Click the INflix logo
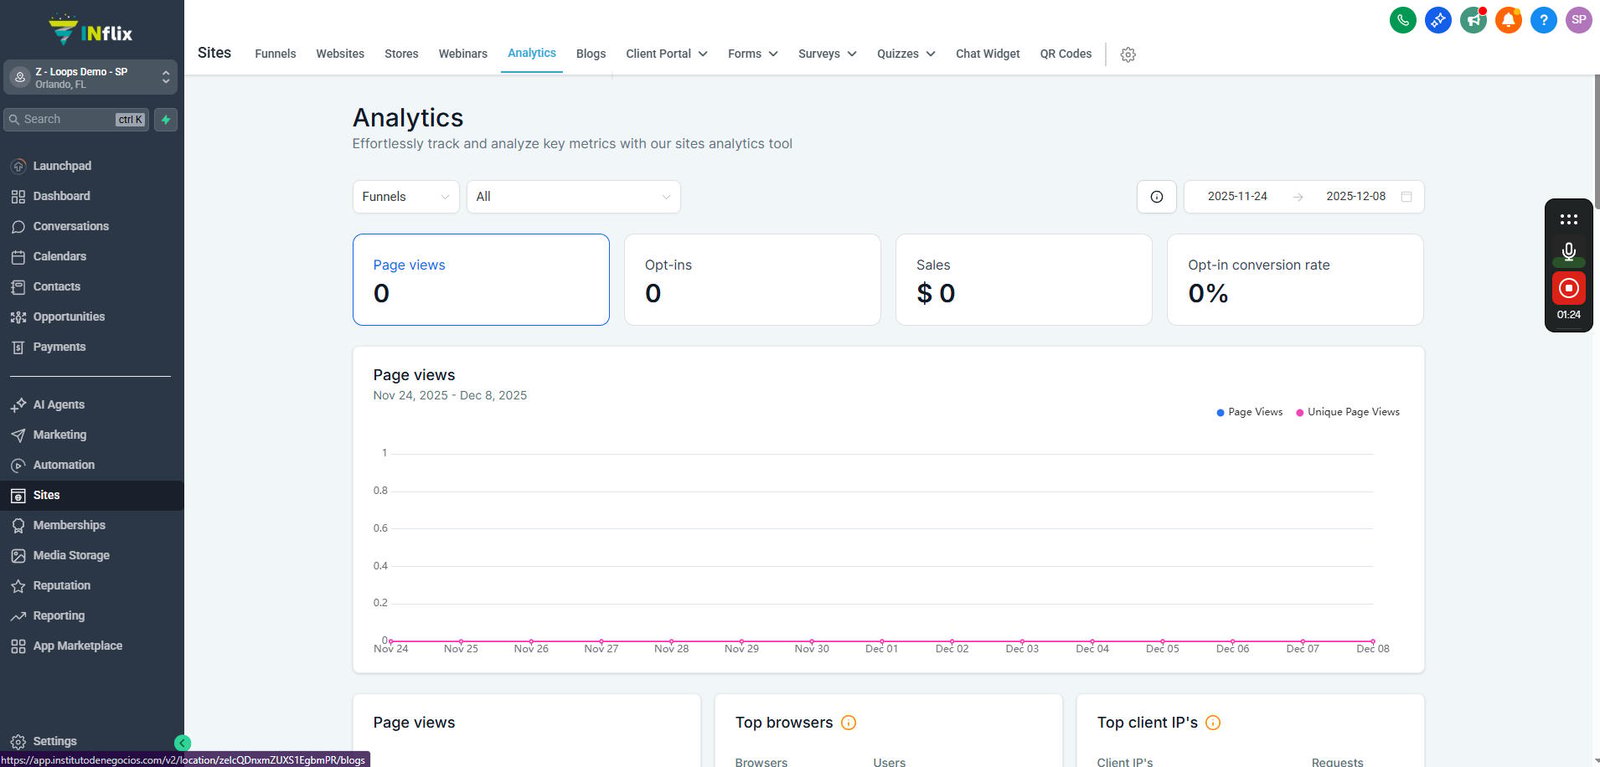The height and width of the screenshot is (767, 1600). 91,31
